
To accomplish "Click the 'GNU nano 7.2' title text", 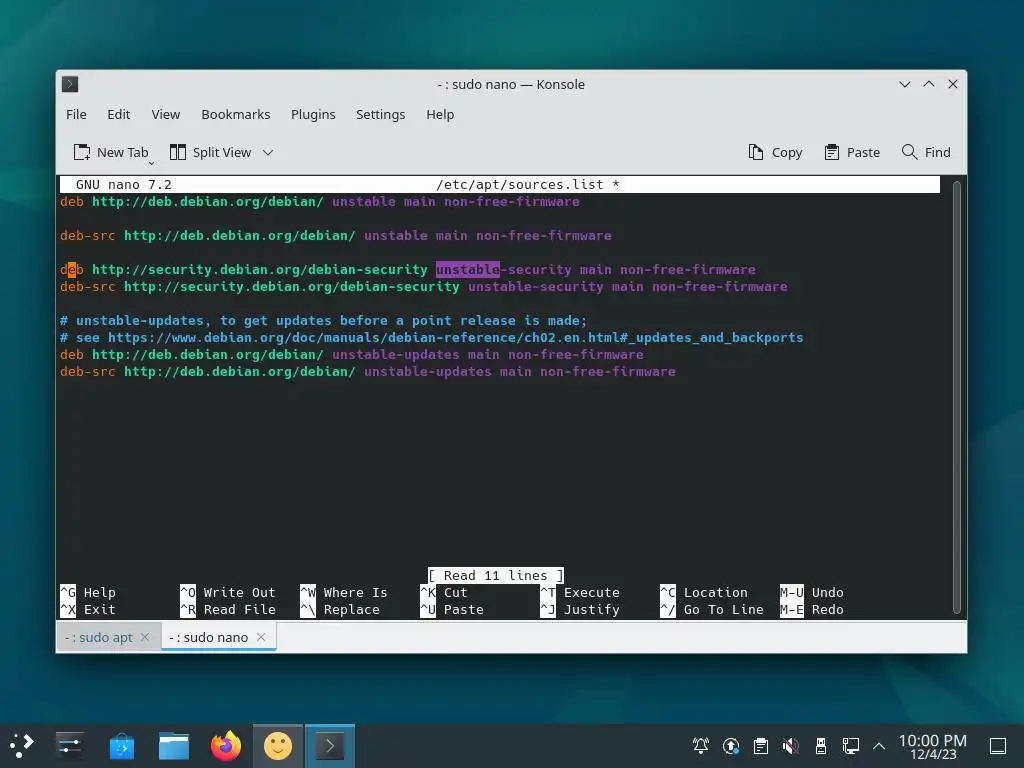I will click(123, 185).
